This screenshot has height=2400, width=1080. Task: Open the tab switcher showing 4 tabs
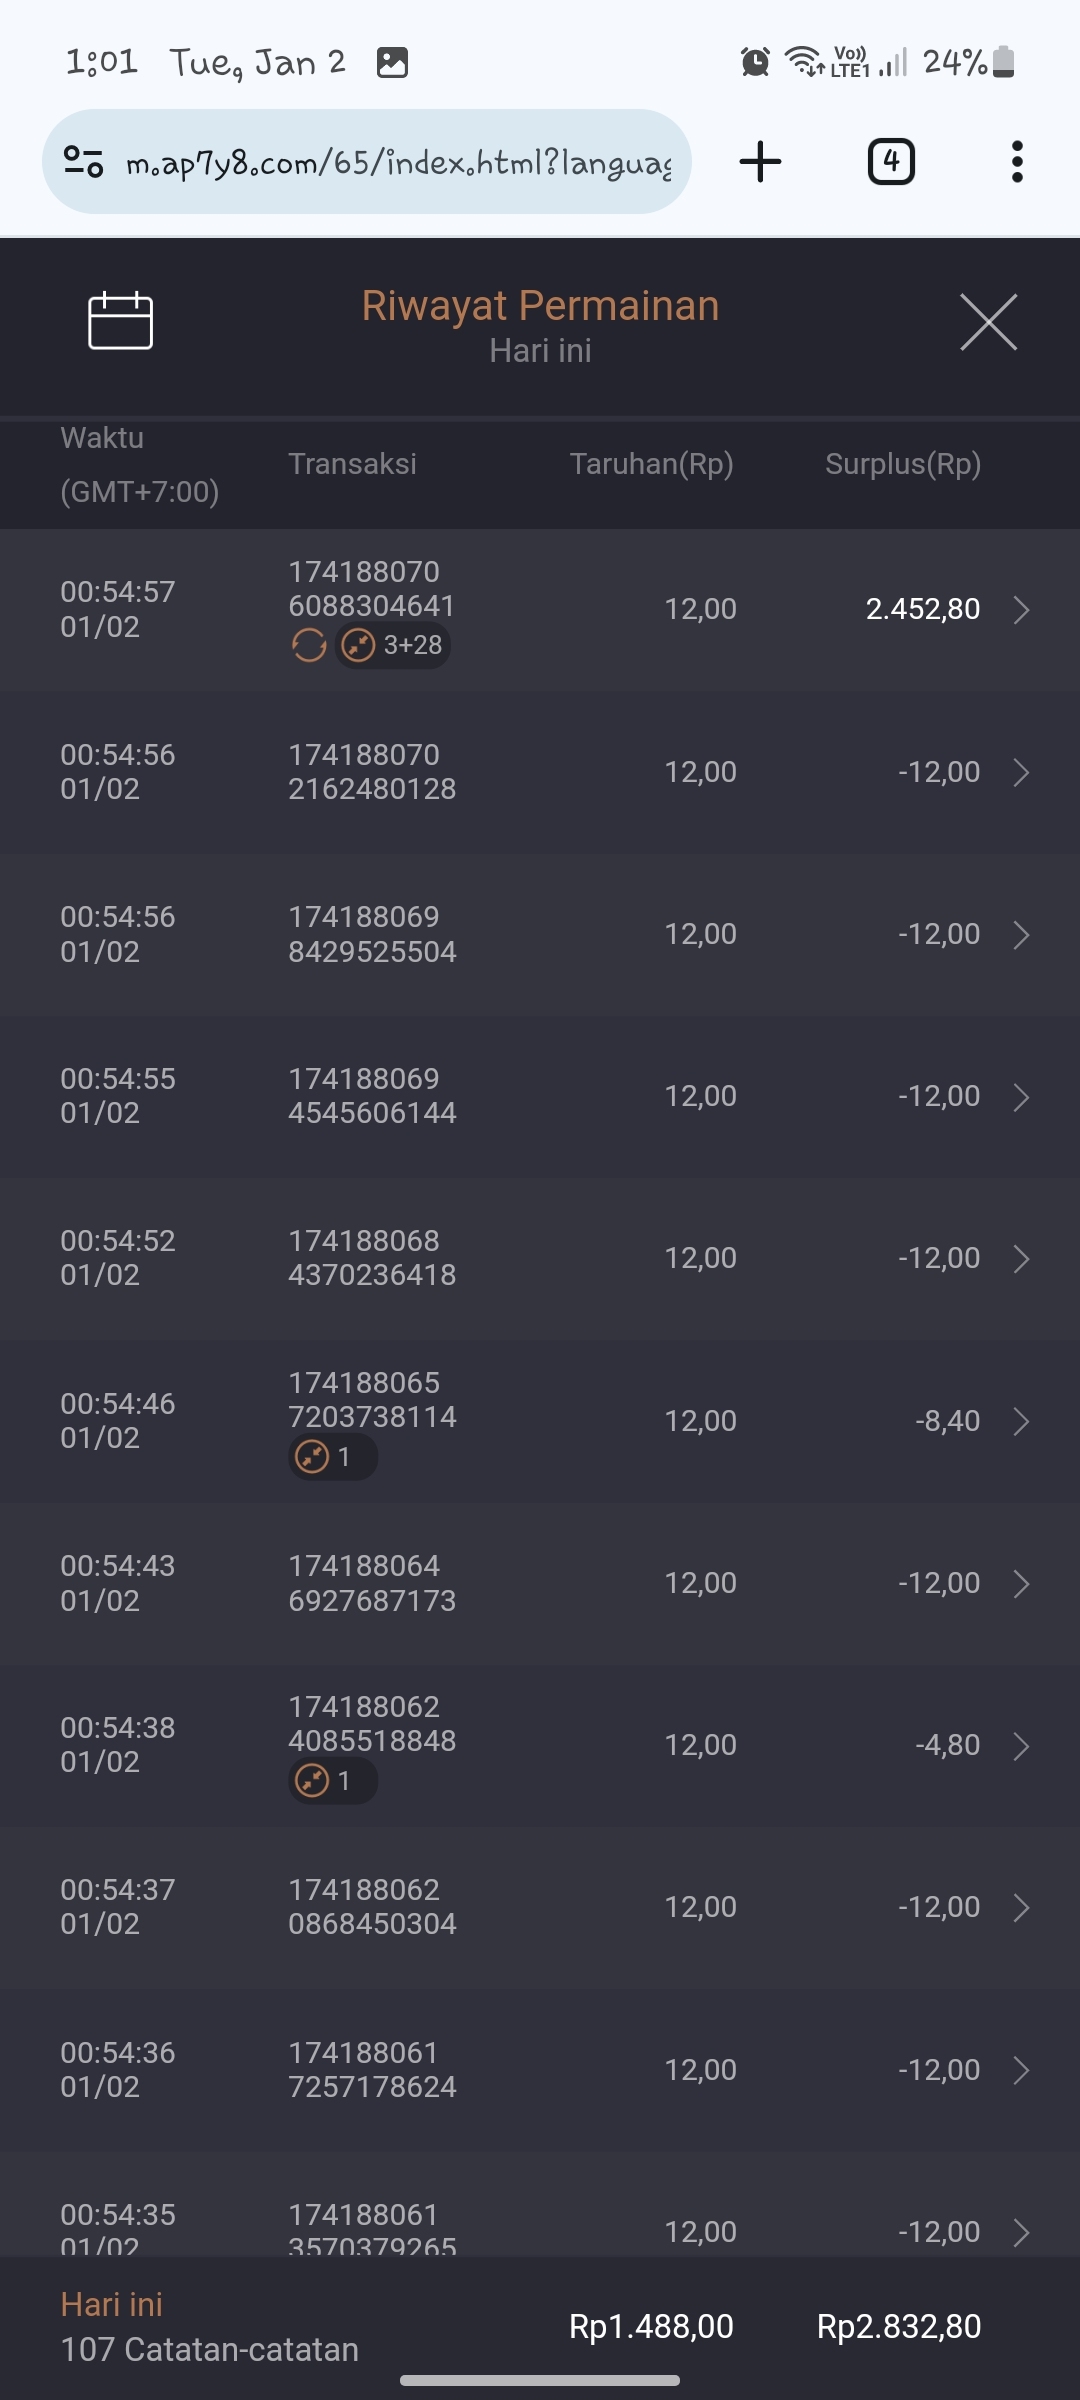pyautogui.click(x=891, y=162)
